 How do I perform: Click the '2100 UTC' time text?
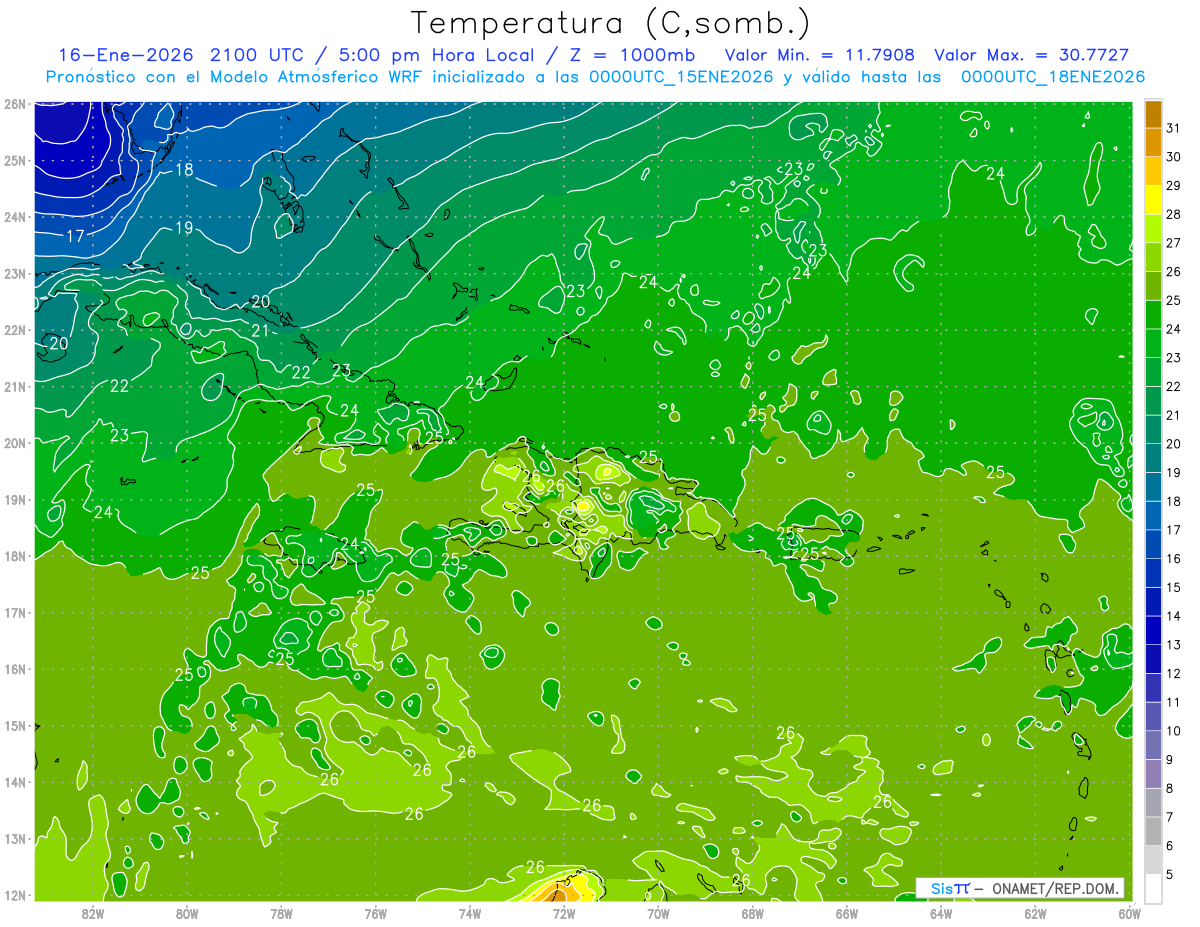point(258,55)
